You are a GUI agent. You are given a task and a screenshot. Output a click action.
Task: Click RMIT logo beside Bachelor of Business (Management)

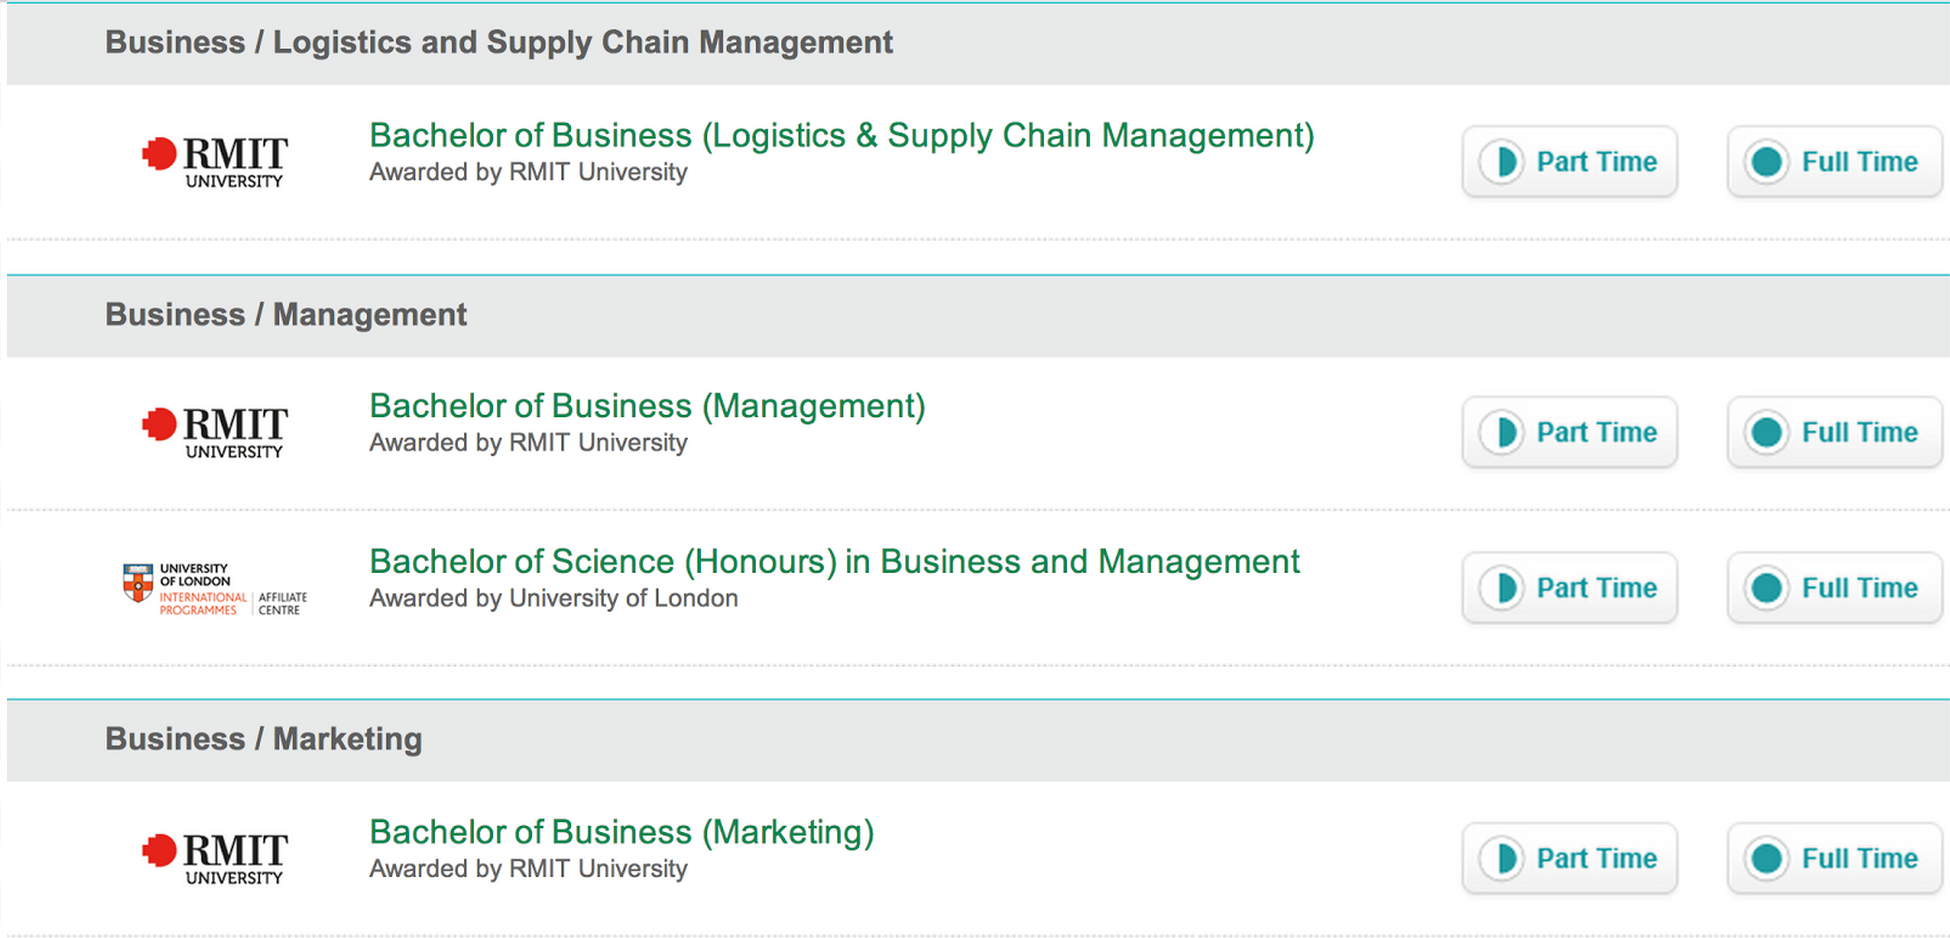coord(215,432)
